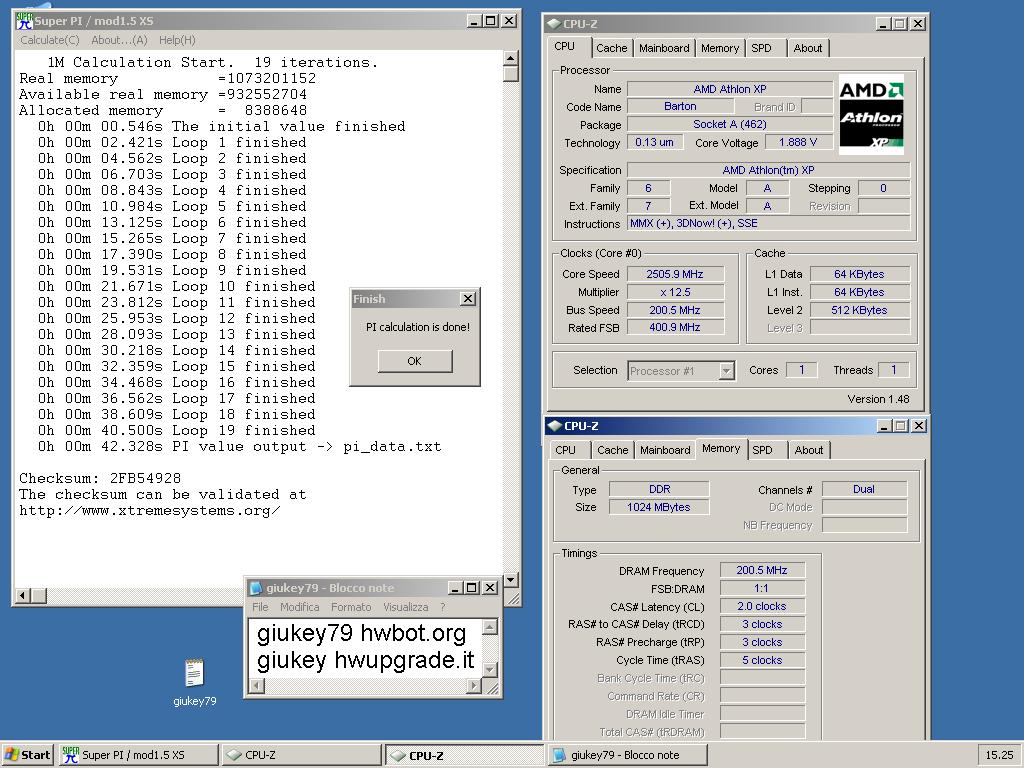The width and height of the screenshot is (1024, 768).
Task: Open the giukey79 desktop text file icon
Action: point(195,673)
